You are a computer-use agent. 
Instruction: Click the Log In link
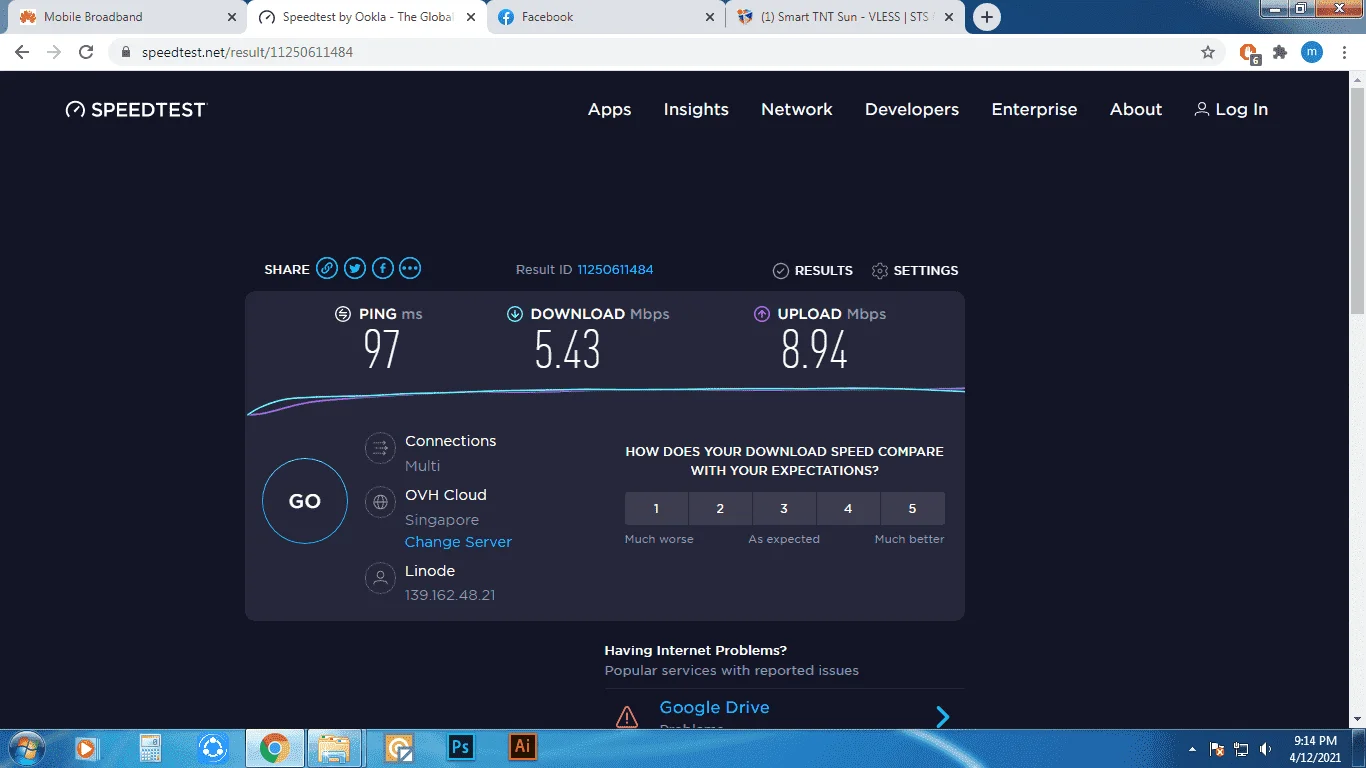pyautogui.click(x=1231, y=110)
